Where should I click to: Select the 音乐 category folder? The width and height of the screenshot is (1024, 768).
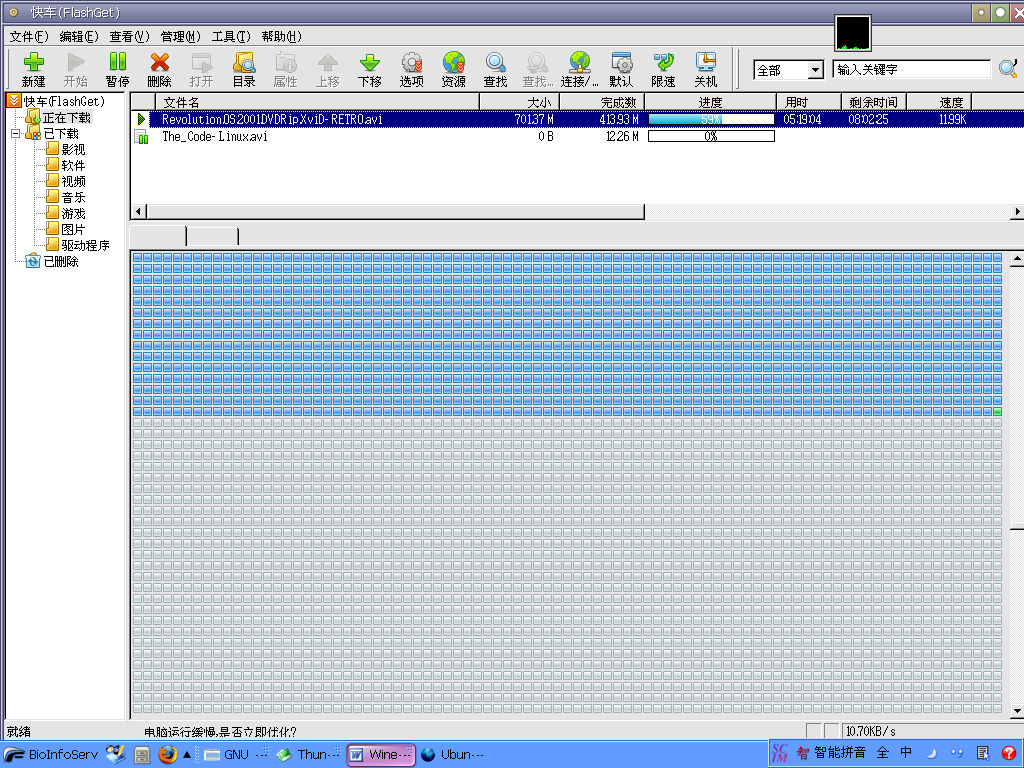tap(73, 197)
